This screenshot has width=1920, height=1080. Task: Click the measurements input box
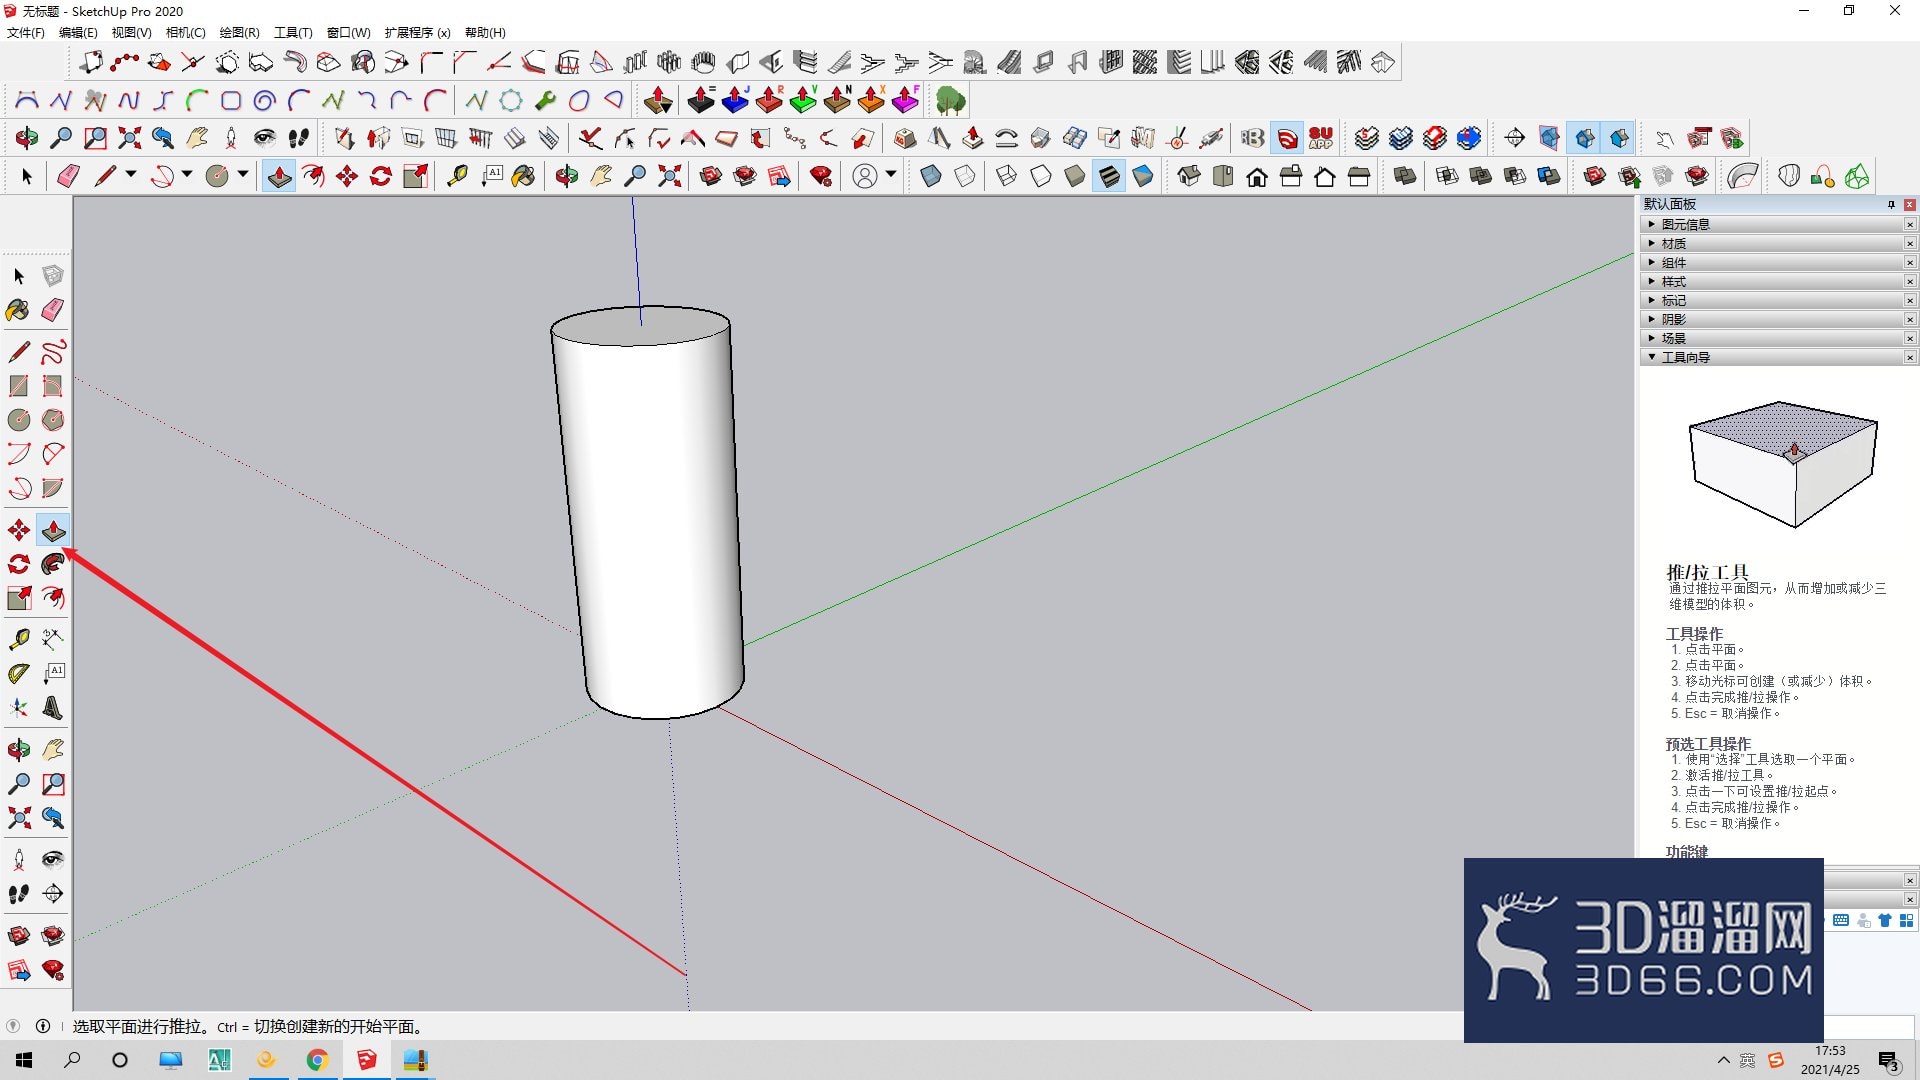[x=1869, y=1027]
